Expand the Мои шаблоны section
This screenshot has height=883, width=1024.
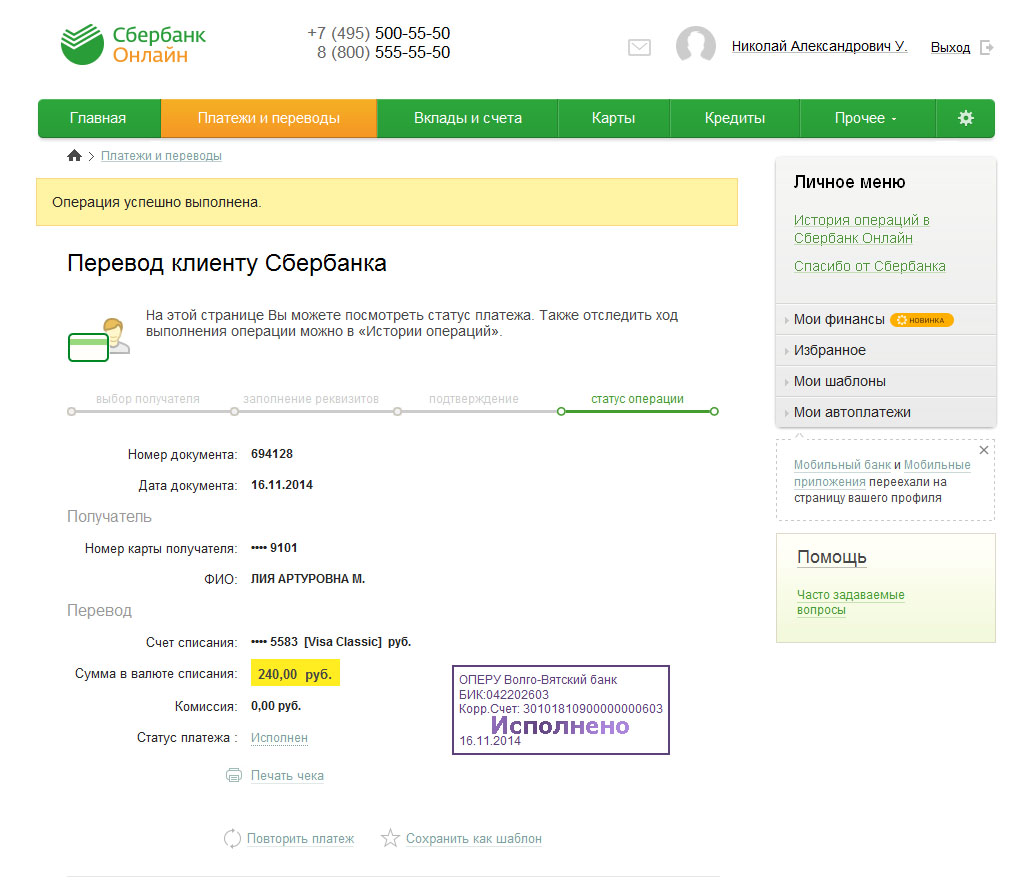coord(886,381)
